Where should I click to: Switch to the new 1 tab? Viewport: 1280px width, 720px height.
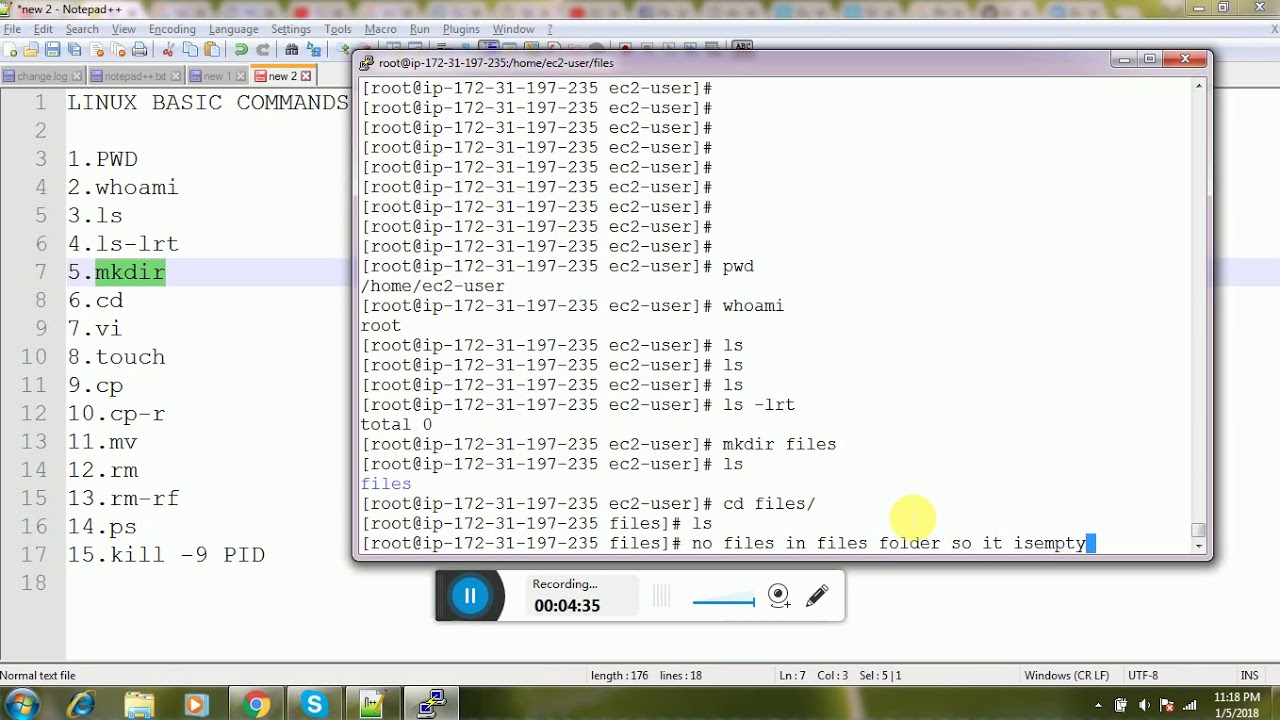[x=217, y=76]
